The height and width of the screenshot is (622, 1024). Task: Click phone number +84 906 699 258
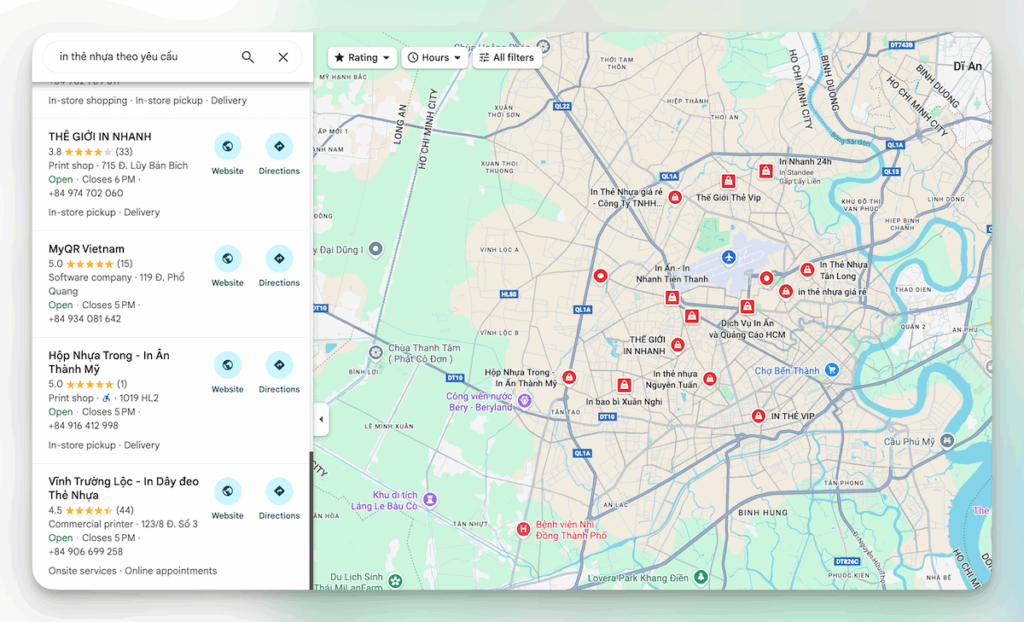tap(86, 551)
